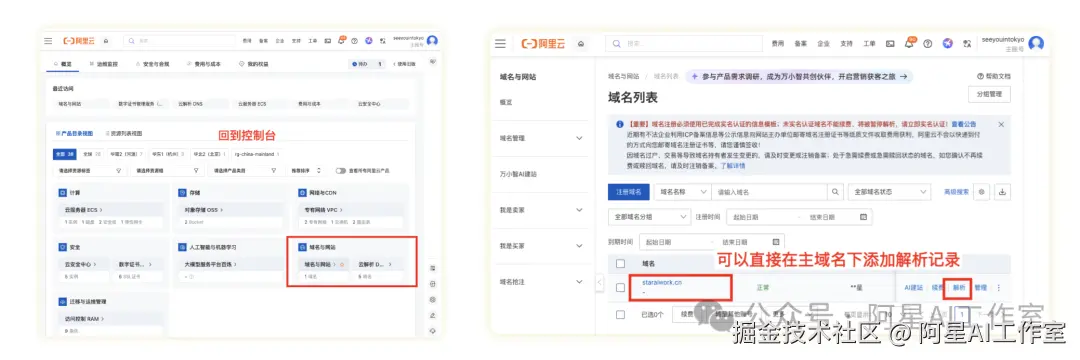Click the top search box in domain list window
Screen dimensions: 1080x360
(684, 43)
